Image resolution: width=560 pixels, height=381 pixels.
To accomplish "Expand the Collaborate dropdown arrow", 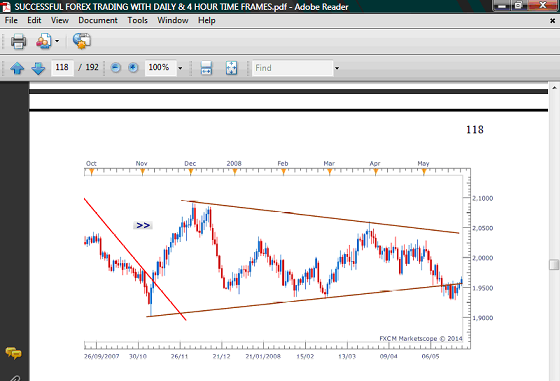I will pyautogui.click(x=57, y=41).
